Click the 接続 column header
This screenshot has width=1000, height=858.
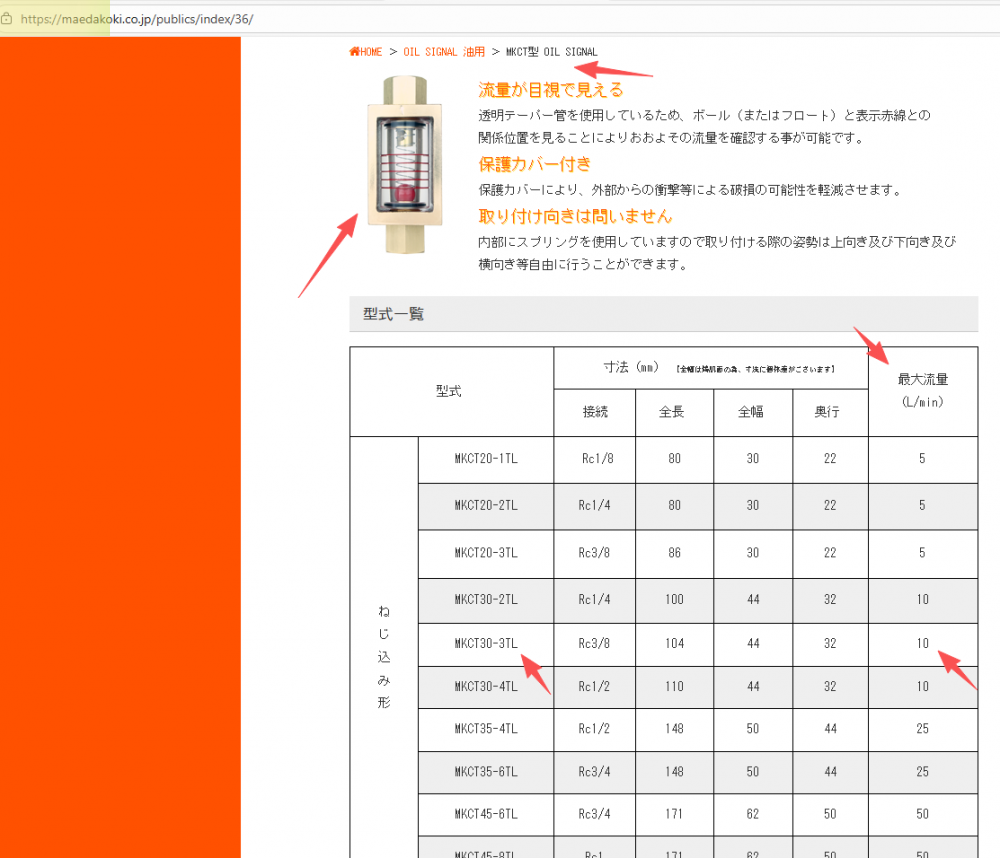tap(594, 412)
